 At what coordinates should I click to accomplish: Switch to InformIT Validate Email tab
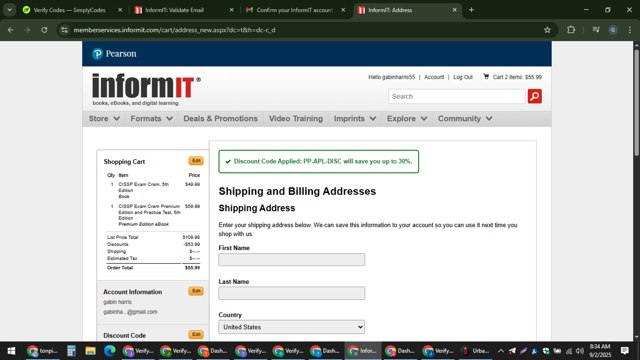(x=174, y=10)
